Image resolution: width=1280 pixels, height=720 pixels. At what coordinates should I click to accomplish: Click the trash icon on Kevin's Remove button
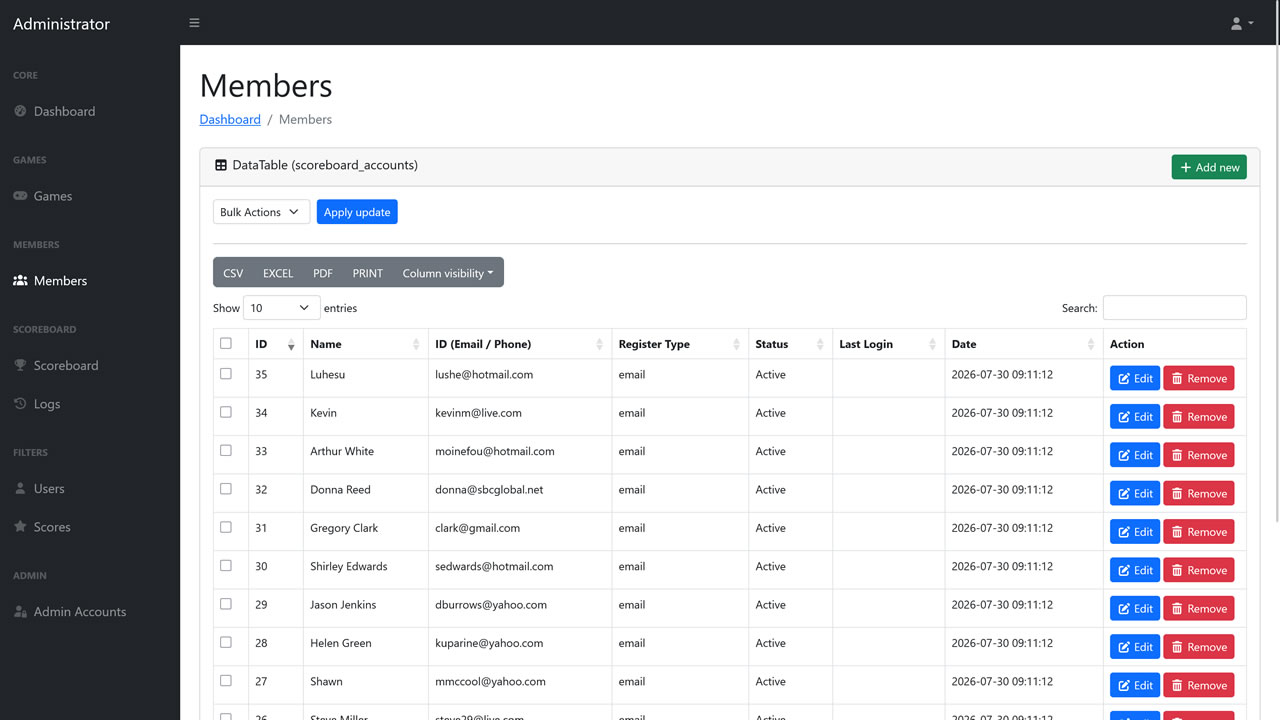point(1177,417)
